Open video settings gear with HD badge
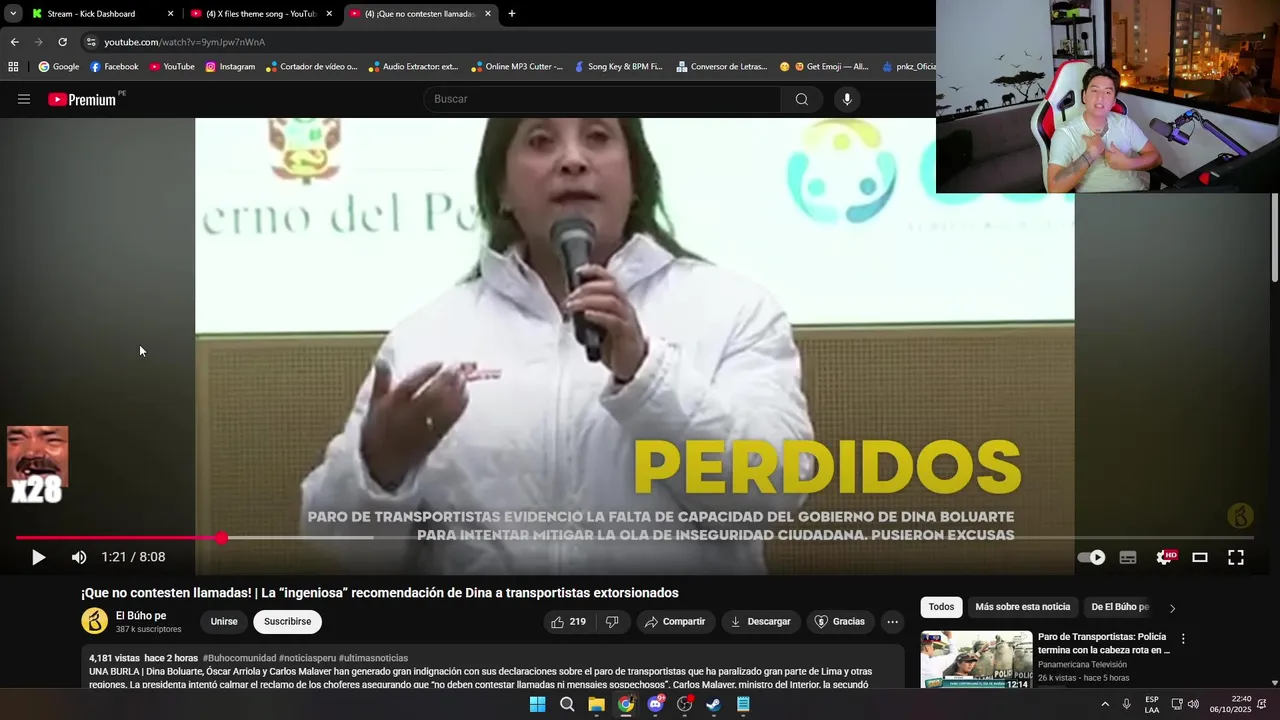Screen dimensions: 1280x720 point(1165,558)
